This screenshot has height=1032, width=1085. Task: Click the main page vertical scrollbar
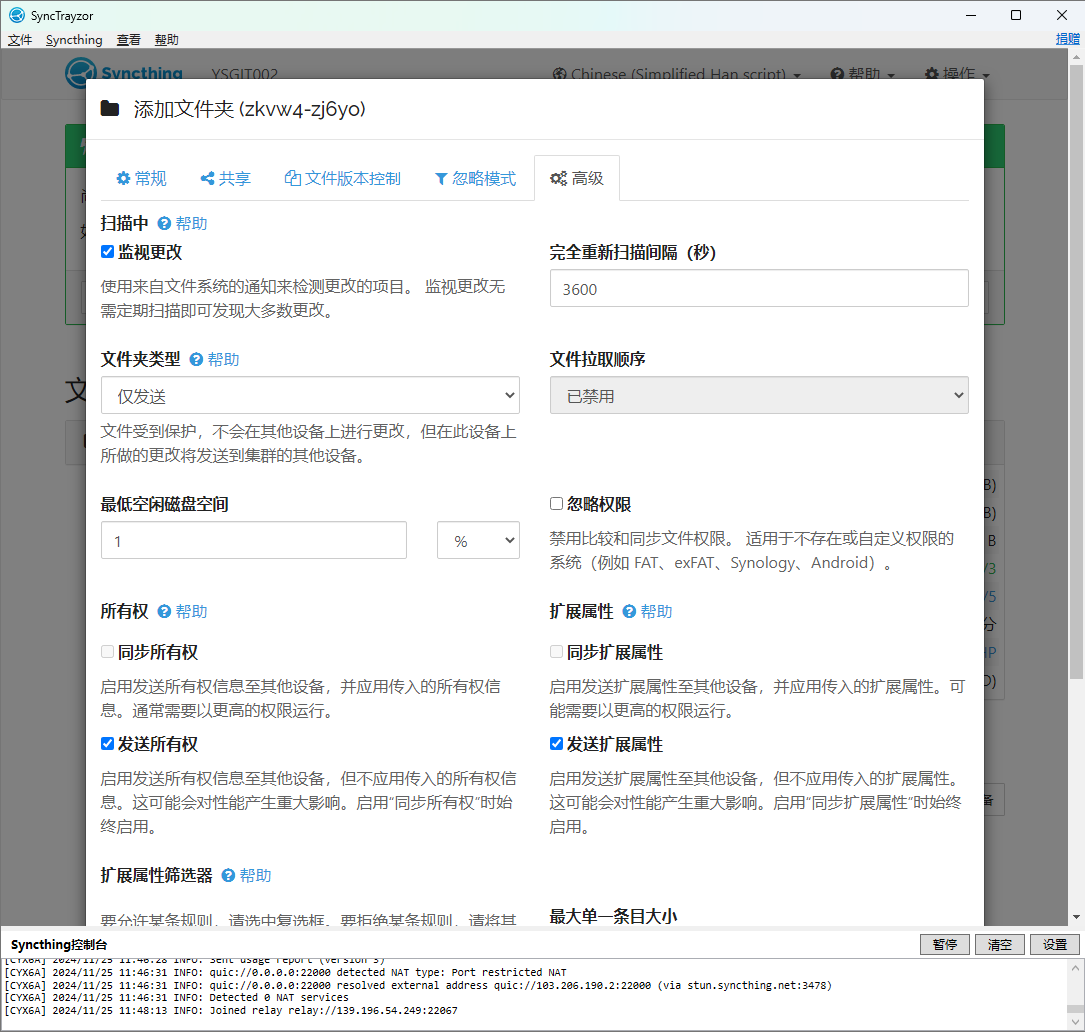(1076, 373)
